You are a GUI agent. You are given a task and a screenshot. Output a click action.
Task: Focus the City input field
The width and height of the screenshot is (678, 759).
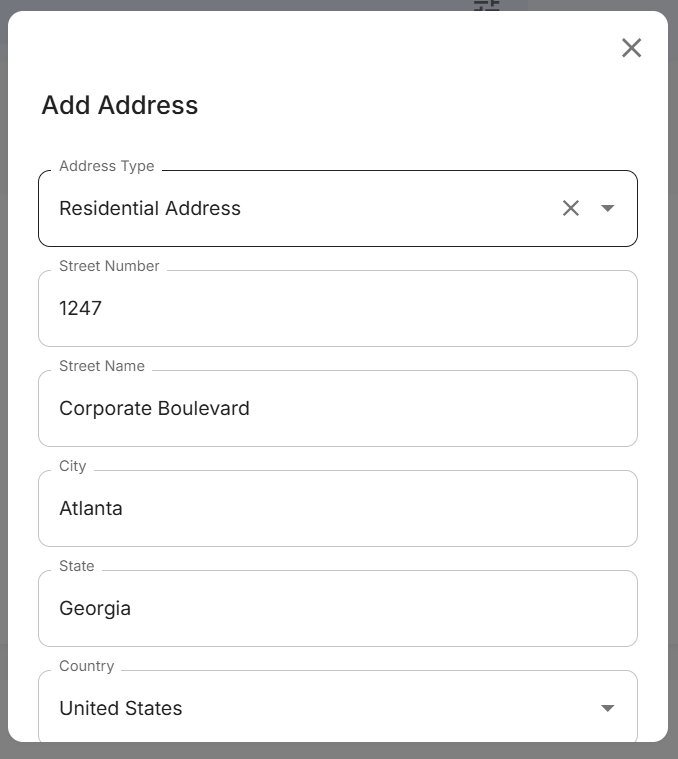tap(337, 508)
